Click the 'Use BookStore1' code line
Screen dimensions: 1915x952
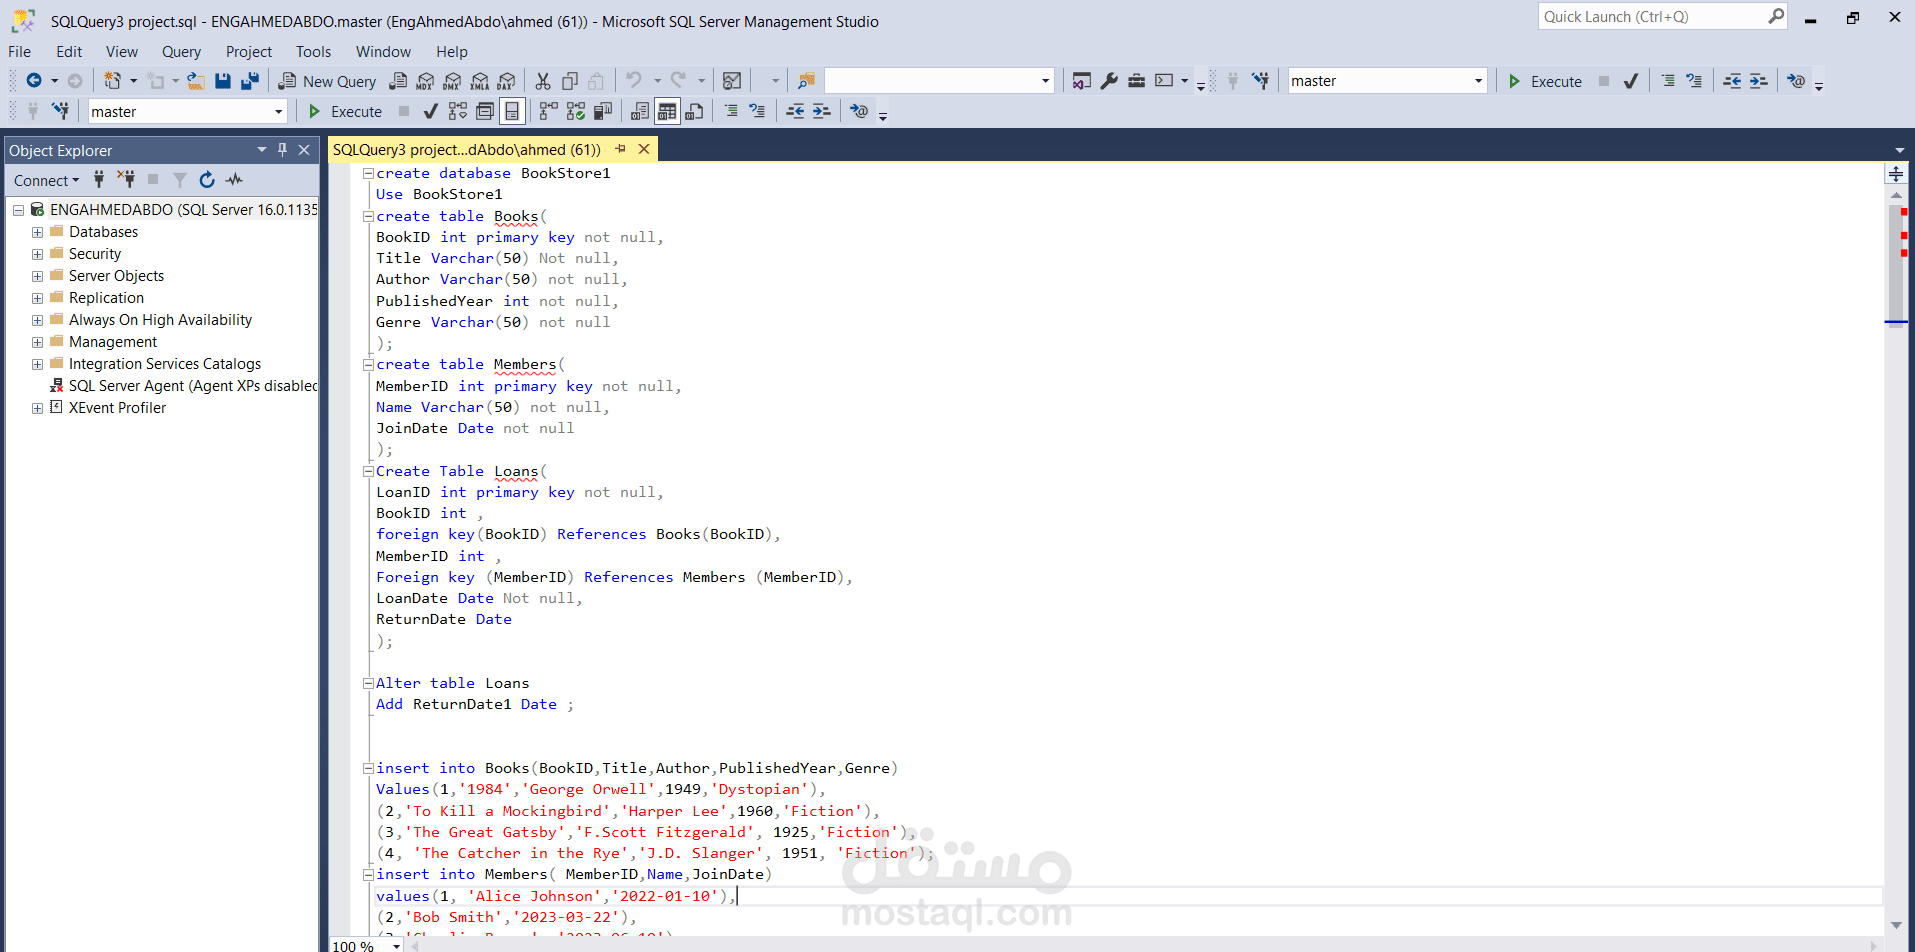439,195
